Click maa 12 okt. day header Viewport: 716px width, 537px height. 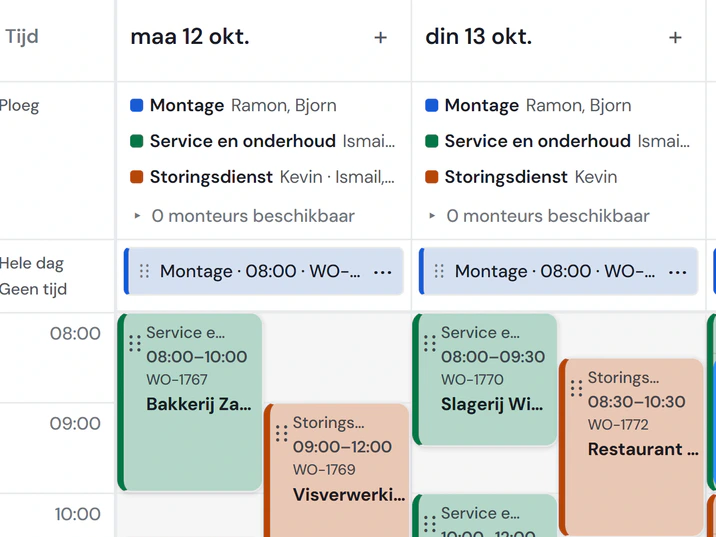190,37
